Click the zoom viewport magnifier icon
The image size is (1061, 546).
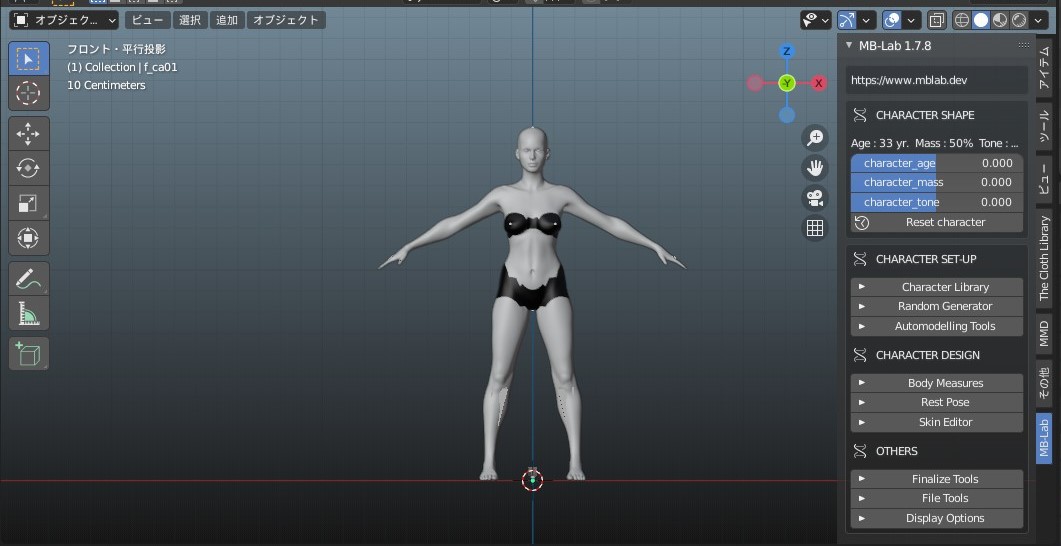(x=815, y=138)
